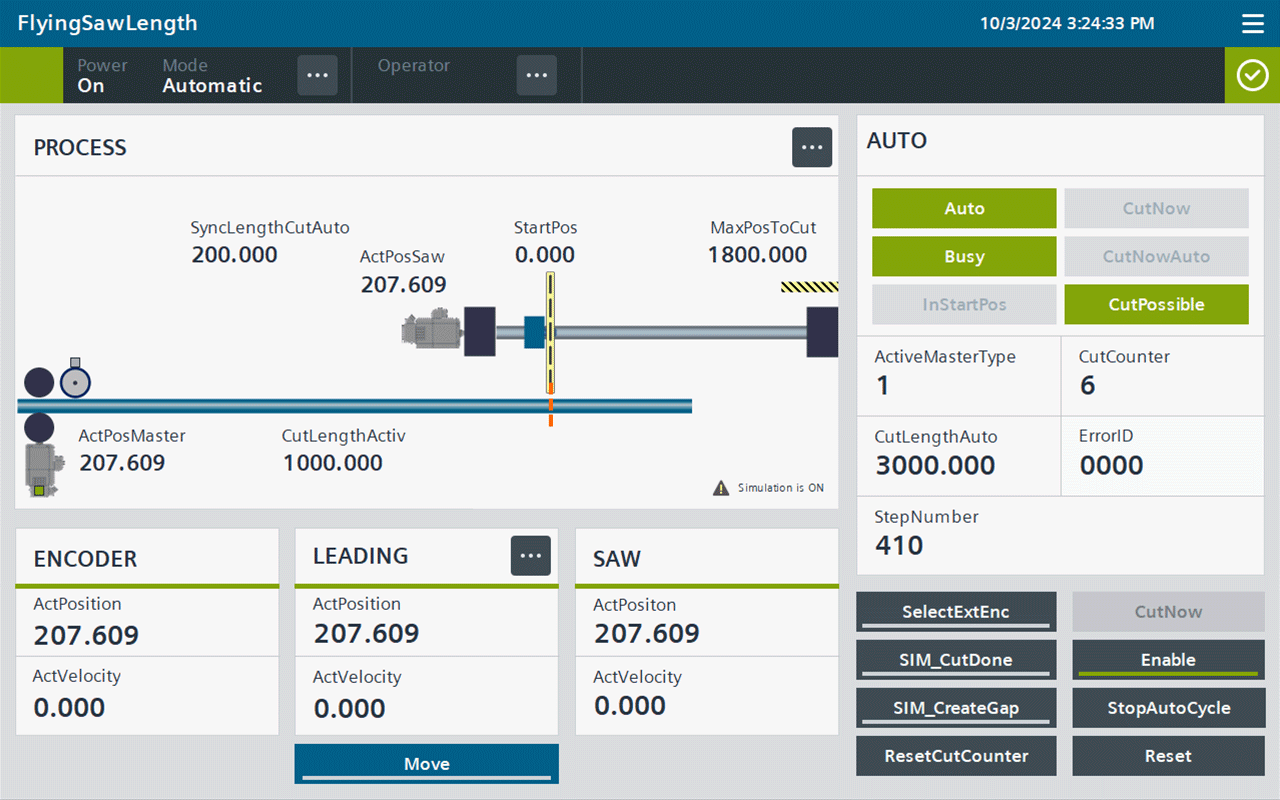Image resolution: width=1280 pixels, height=800 pixels.
Task: Click the StopAutoCycle button
Action: [1168, 708]
